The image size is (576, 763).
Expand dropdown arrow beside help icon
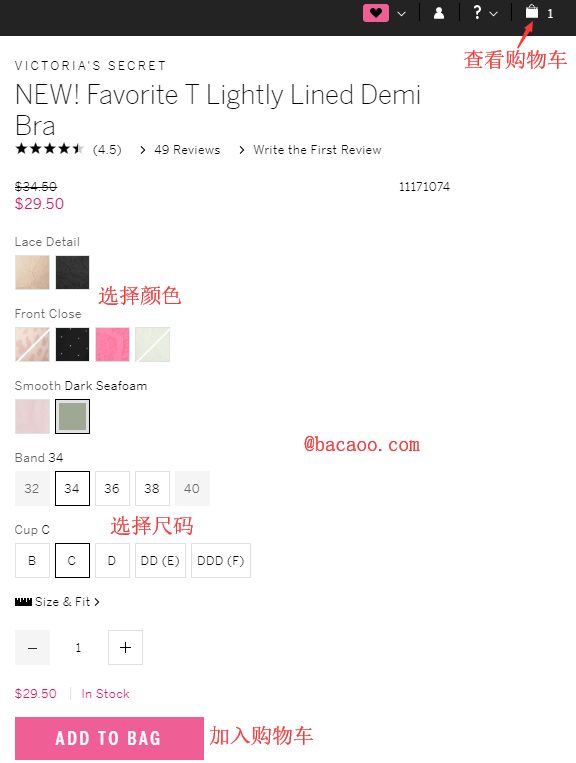click(493, 14)
